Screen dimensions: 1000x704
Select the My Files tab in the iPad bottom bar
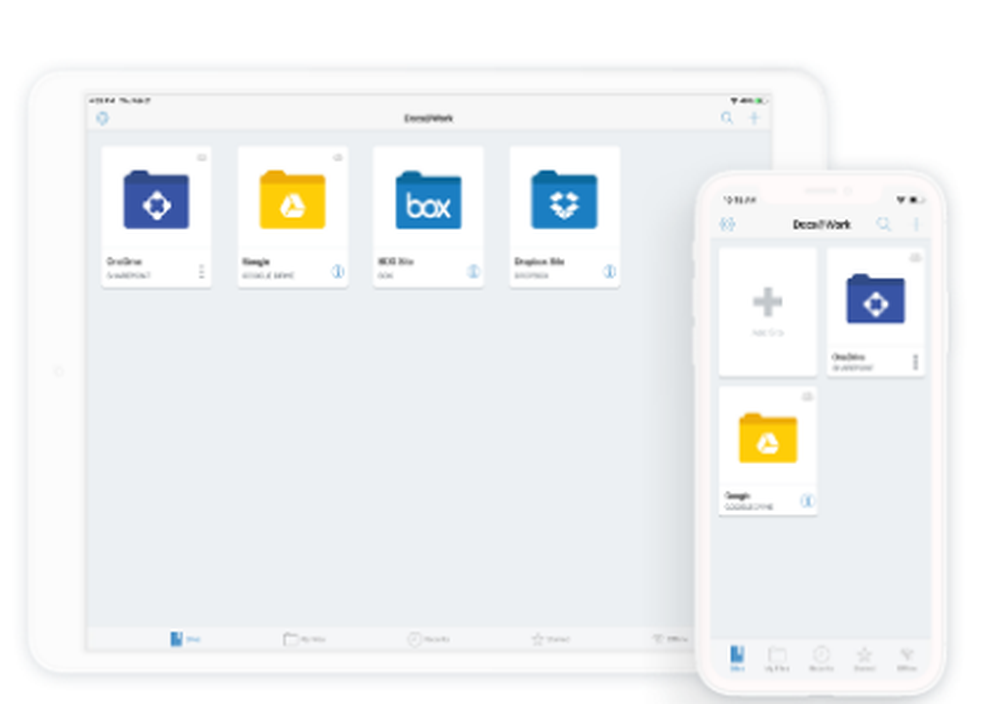pyautogui.click(x=304, y=638)
